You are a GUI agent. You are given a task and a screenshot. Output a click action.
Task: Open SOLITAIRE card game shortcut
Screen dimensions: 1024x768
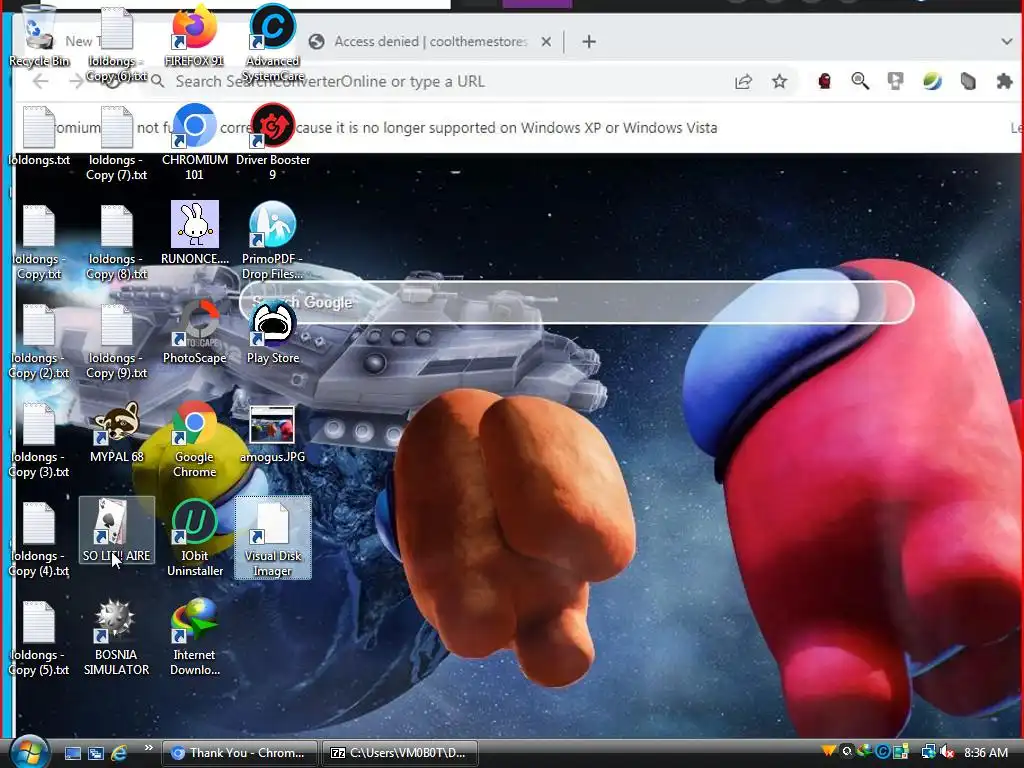click(116, 530)
